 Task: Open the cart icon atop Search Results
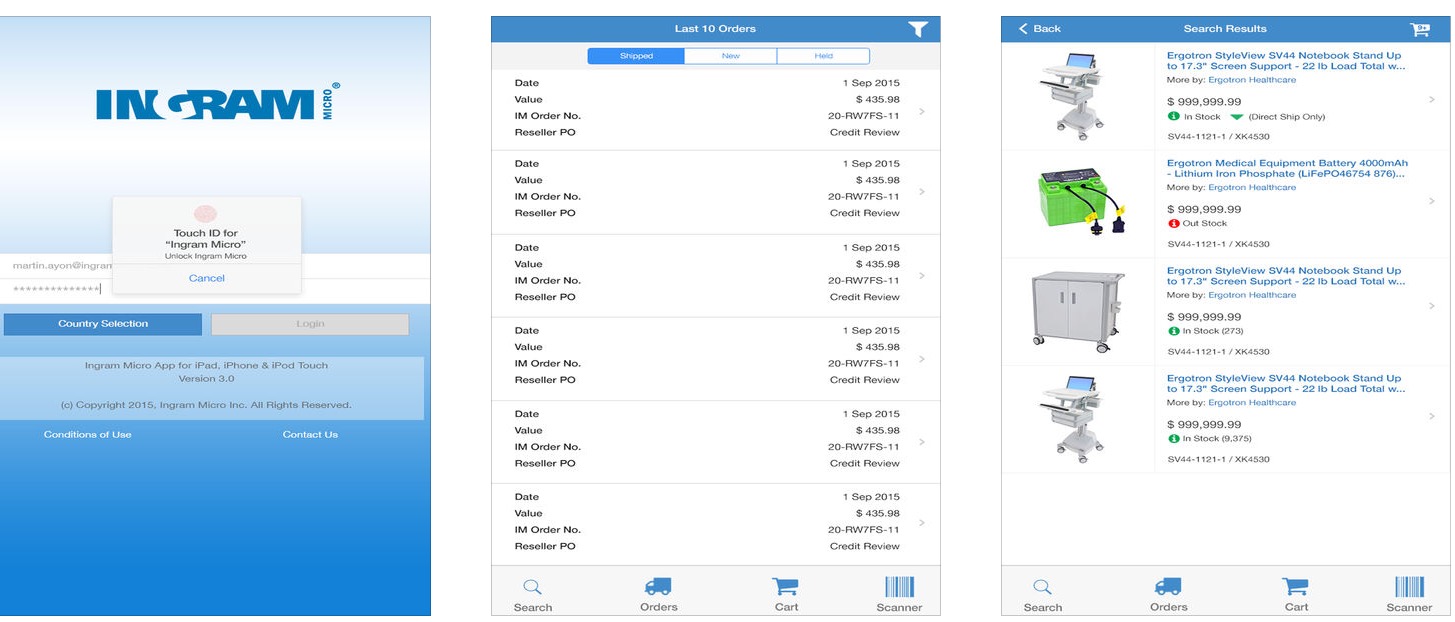pos(1420,28)
